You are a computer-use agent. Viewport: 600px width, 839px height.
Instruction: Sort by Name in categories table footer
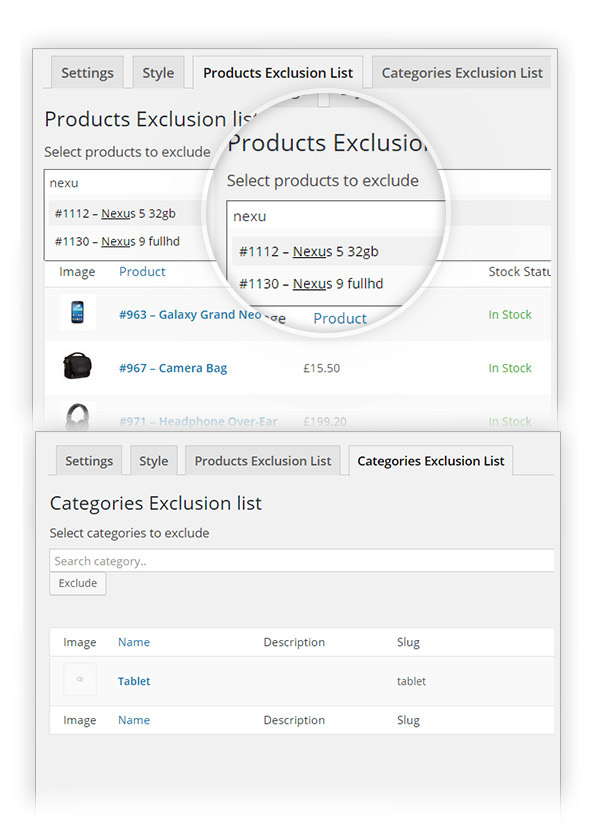(134, 720)
